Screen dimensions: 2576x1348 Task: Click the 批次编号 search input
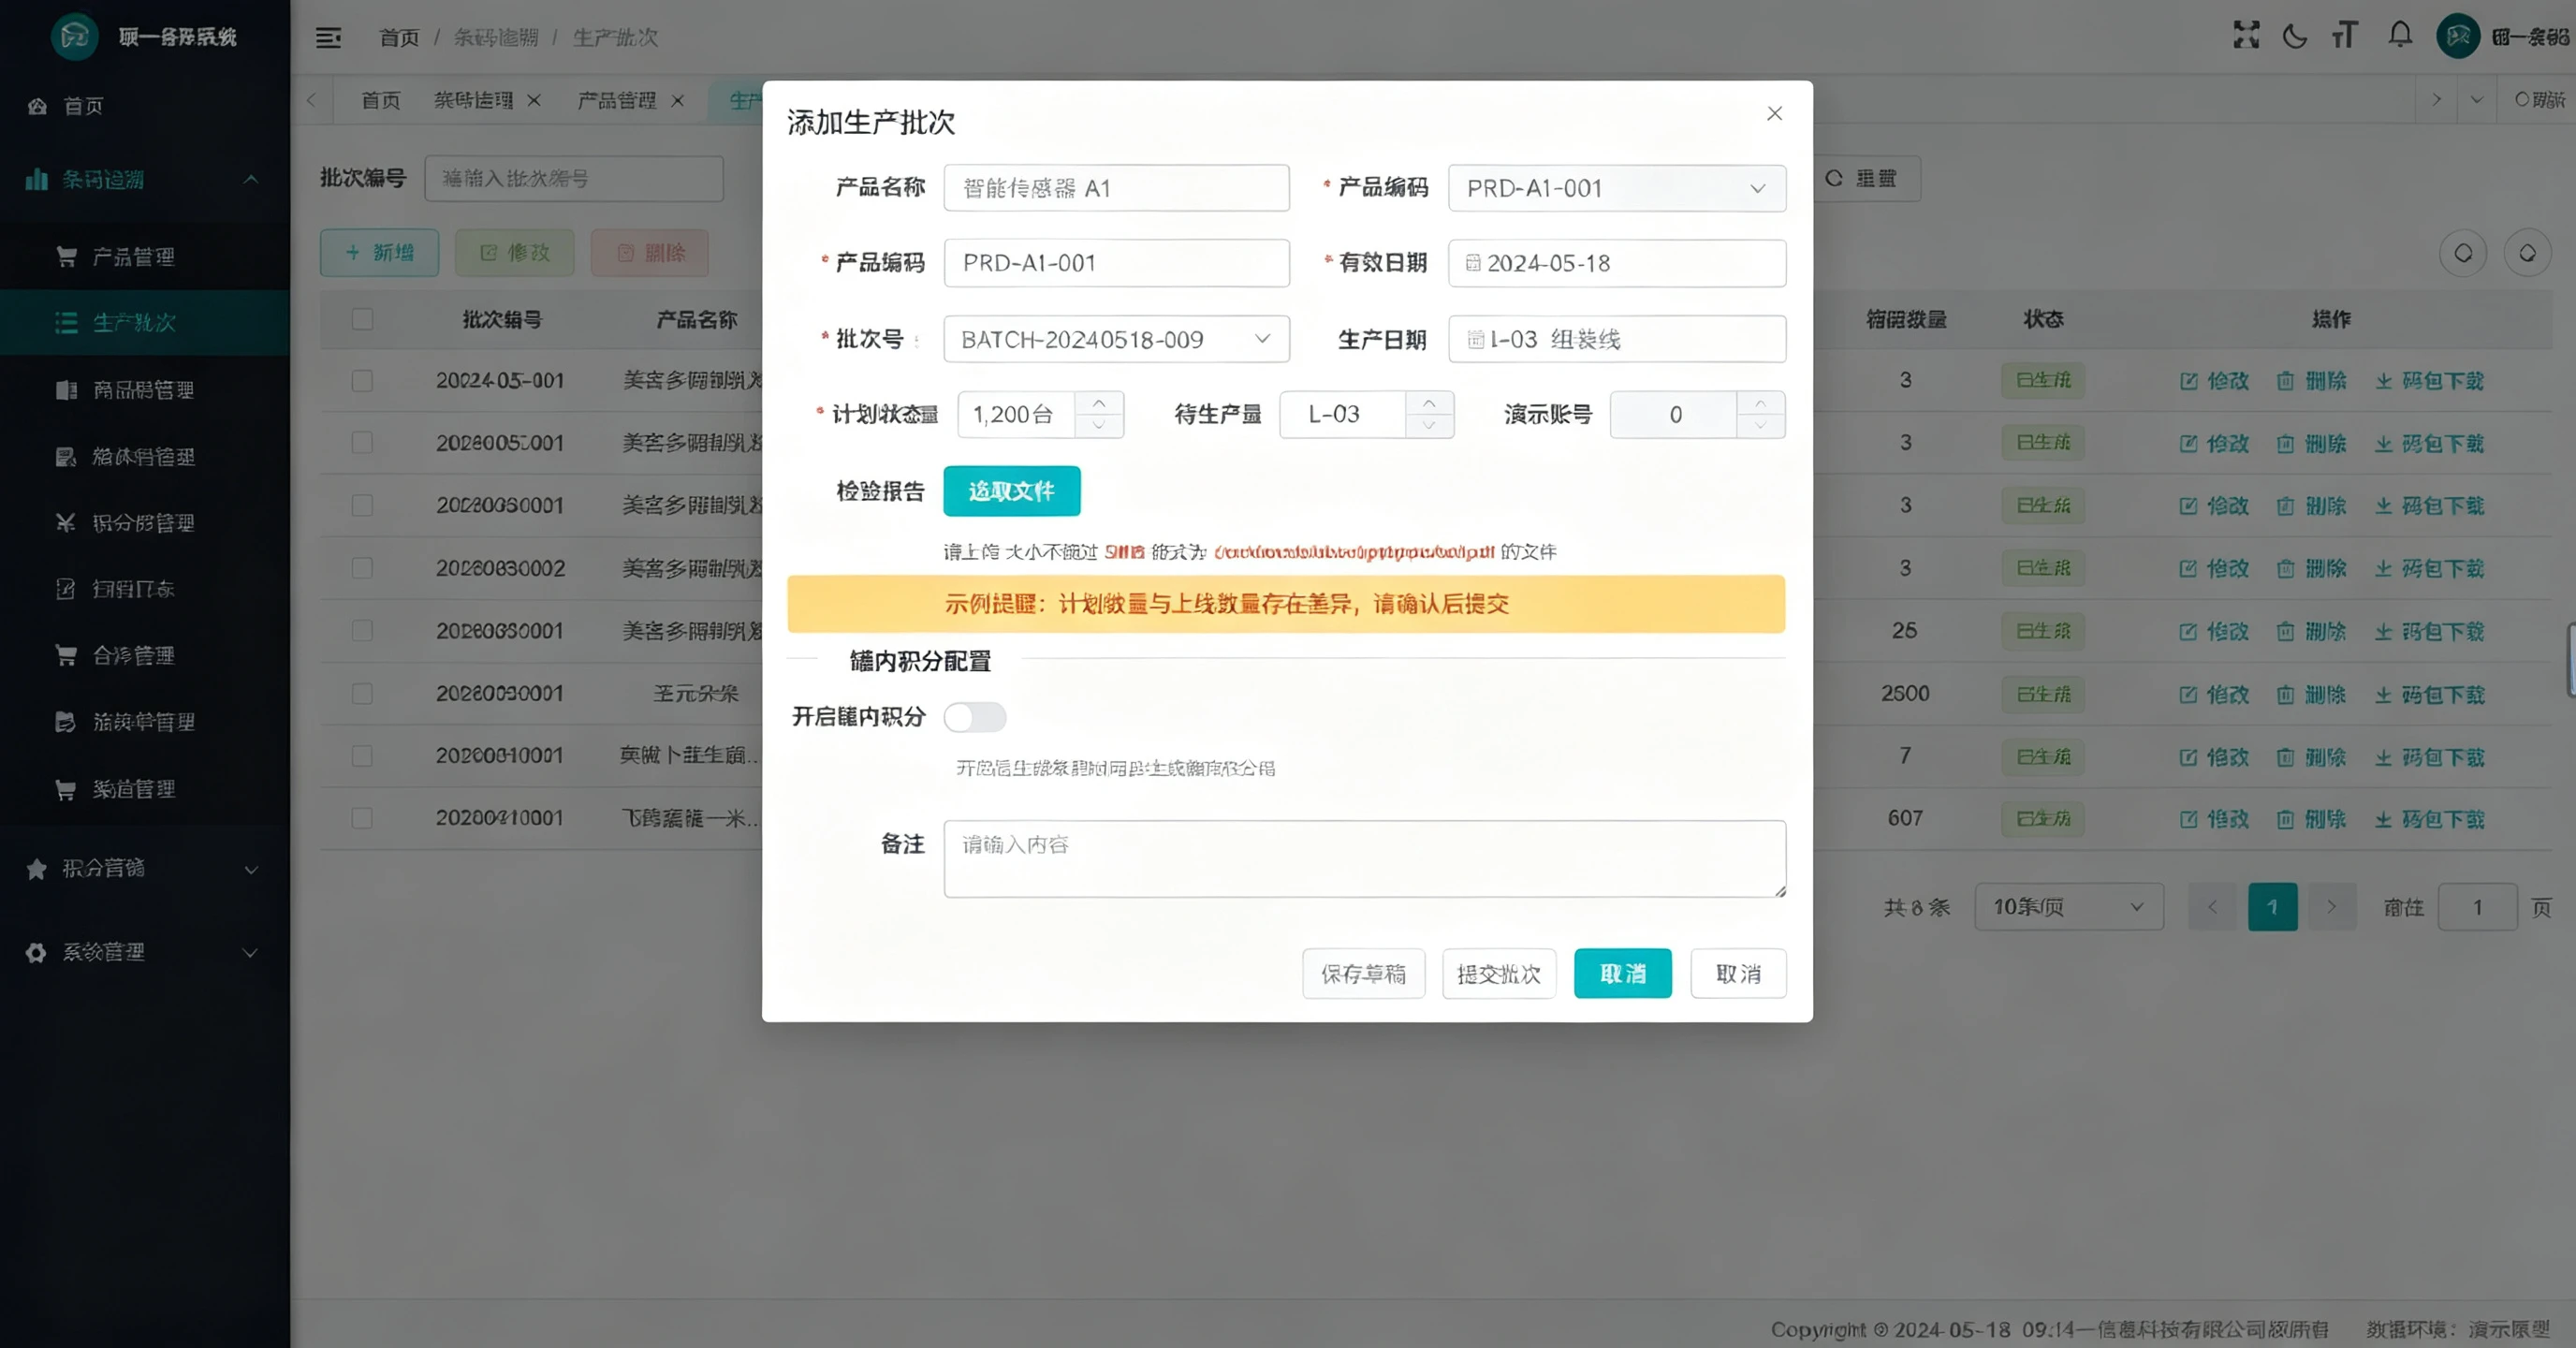tap(574, 179)
